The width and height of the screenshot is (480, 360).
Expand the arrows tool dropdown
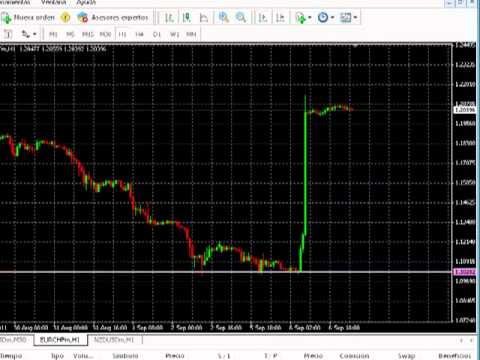pyautogui.click(x=35, y=34)
